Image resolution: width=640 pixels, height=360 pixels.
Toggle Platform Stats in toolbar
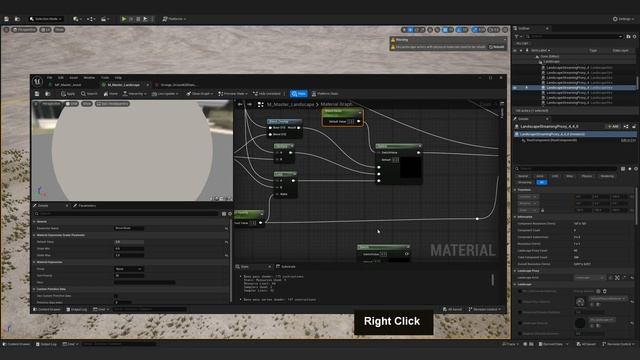click(325, 94)
